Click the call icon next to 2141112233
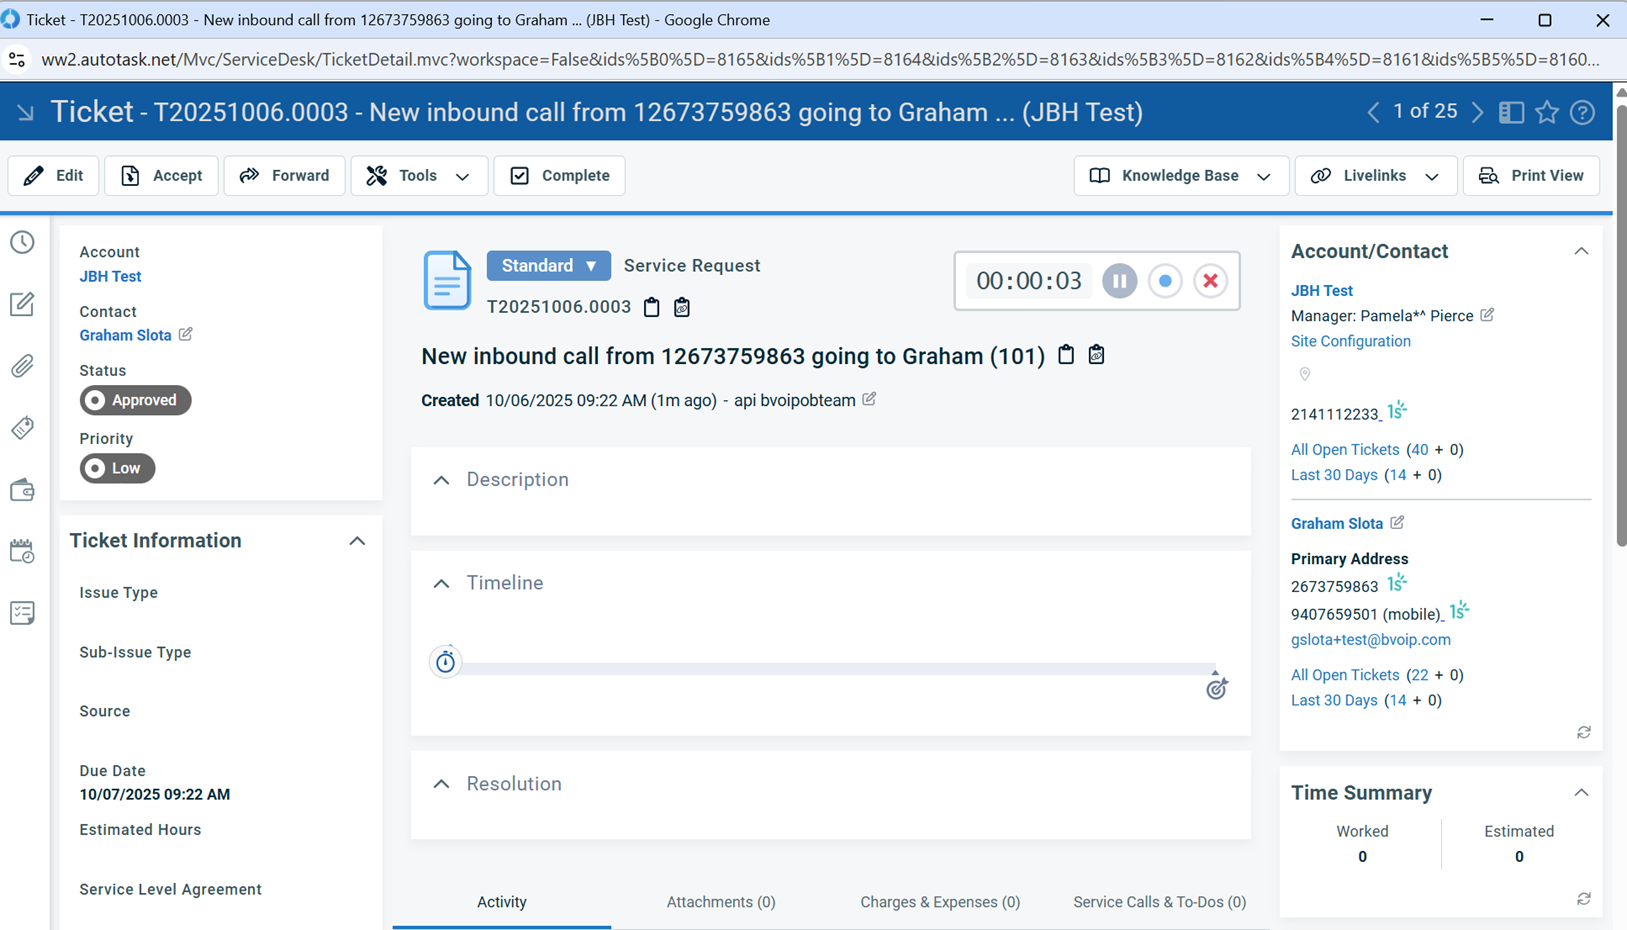The height and width of the screenshot is (930, 1627). (1397, 410)
